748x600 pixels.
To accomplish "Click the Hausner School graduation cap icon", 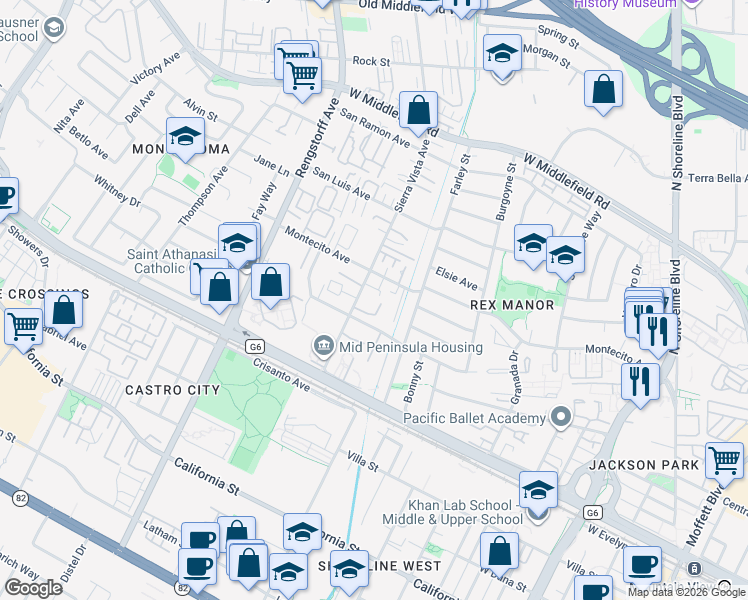I will [54, 29].
